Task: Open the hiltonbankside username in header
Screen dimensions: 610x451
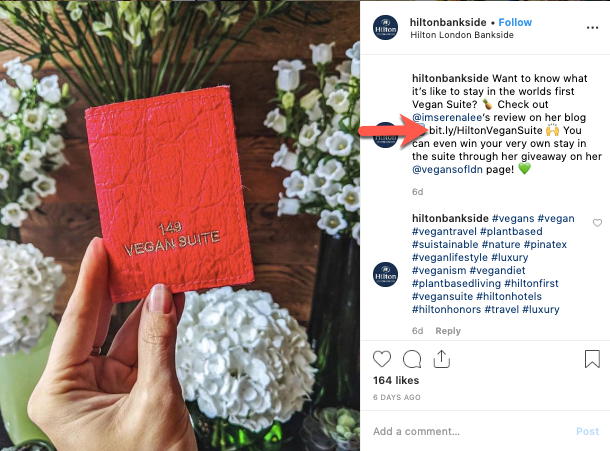Action: coord(448,22)
